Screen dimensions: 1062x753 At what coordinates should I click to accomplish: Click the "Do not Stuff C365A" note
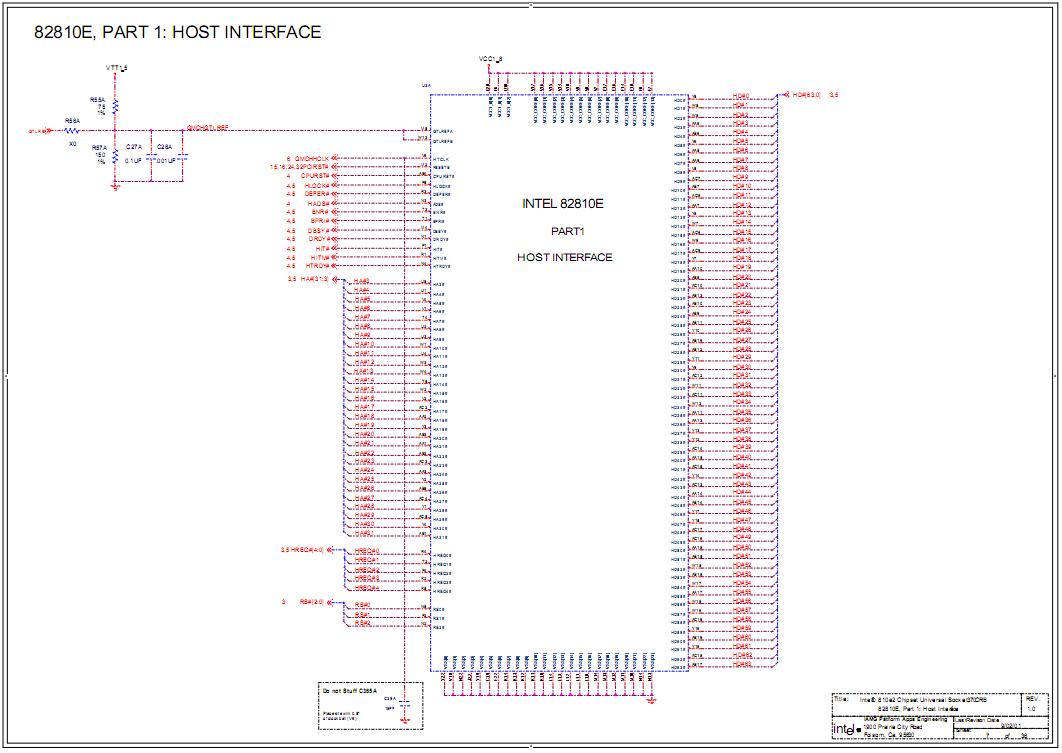[x=349, y=691]
